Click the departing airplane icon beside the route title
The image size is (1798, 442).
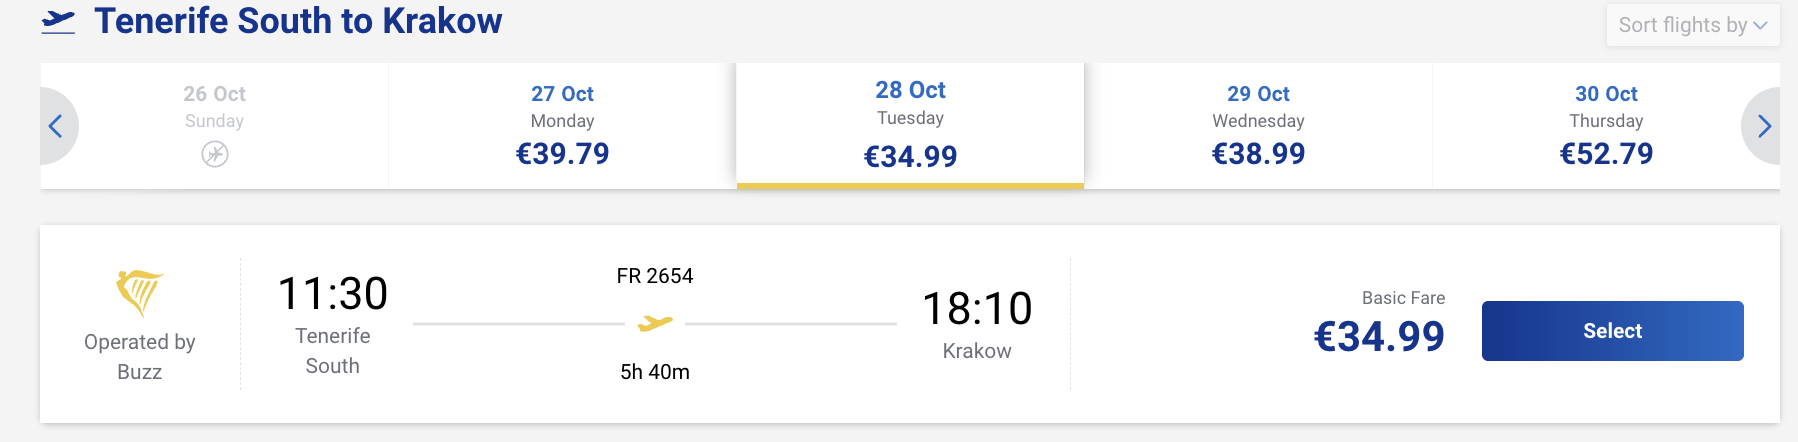[x=58, y=21]
